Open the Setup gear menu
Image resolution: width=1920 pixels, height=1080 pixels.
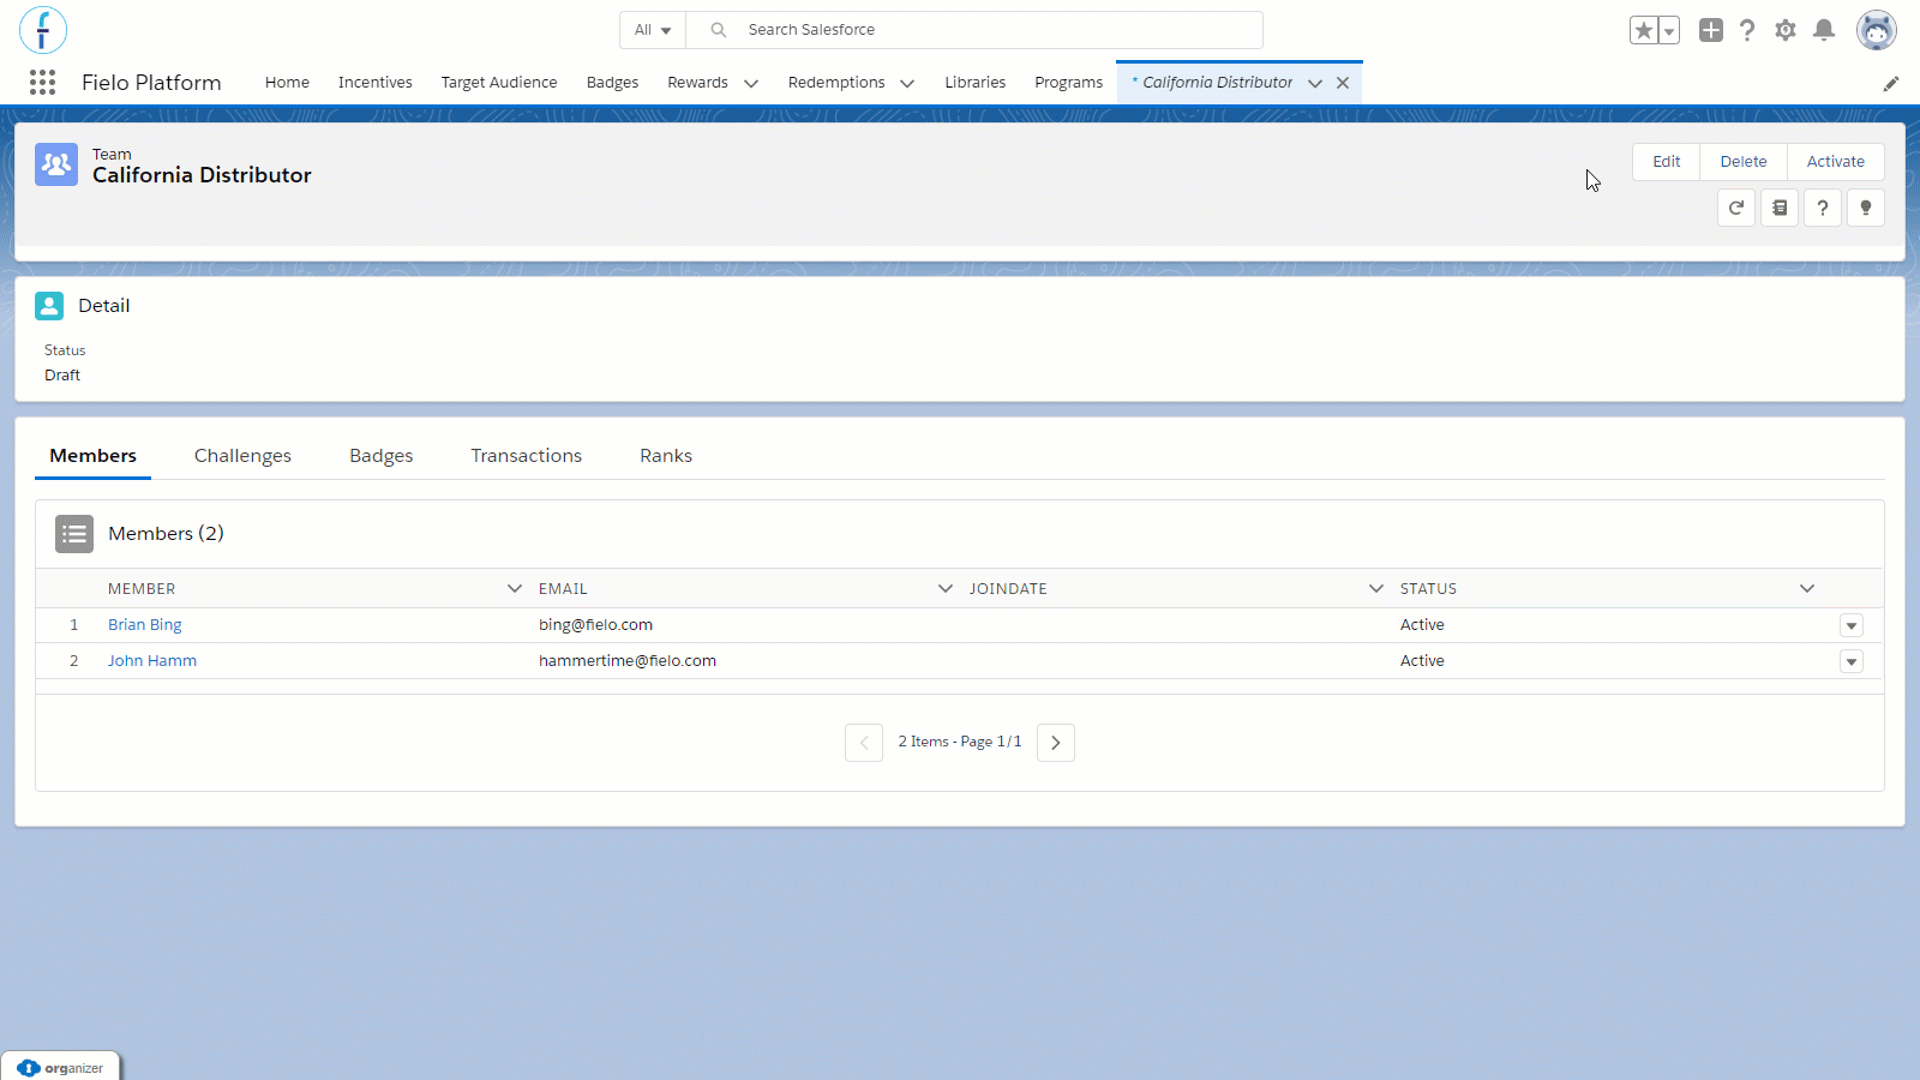(1785, 30)
